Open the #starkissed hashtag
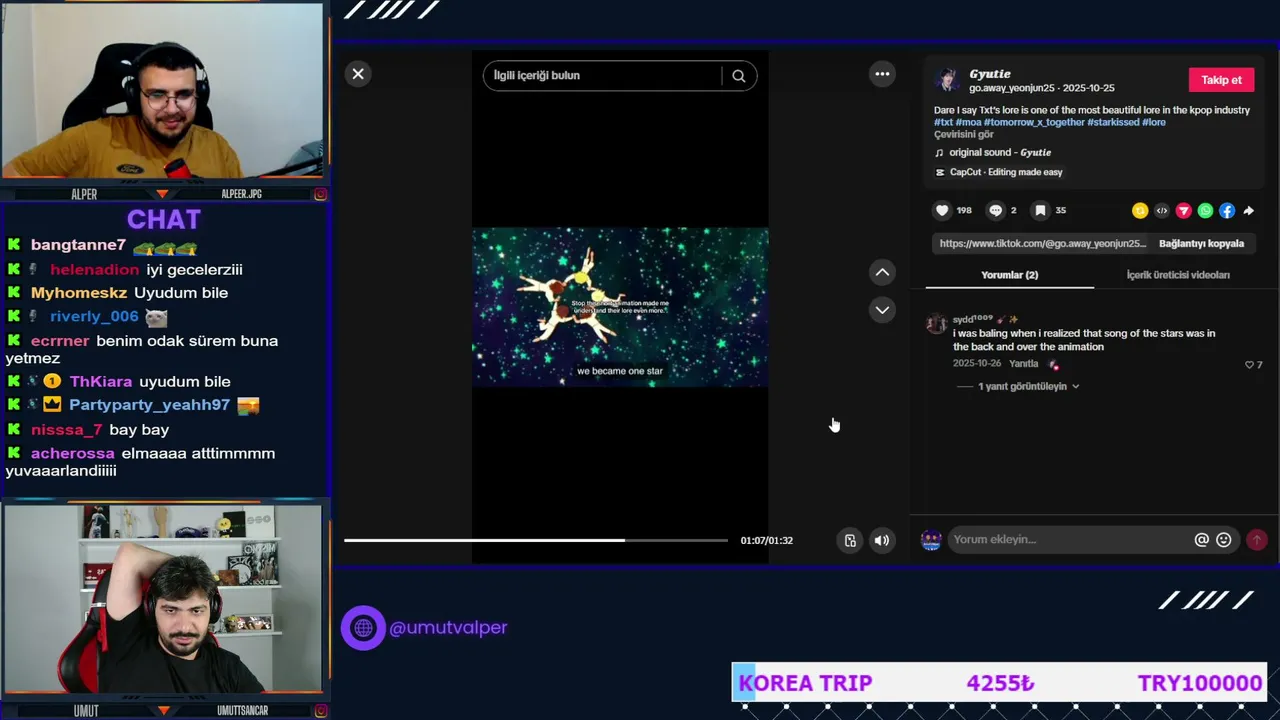This screenshot has width=1280, height=720. [1113, 122]
